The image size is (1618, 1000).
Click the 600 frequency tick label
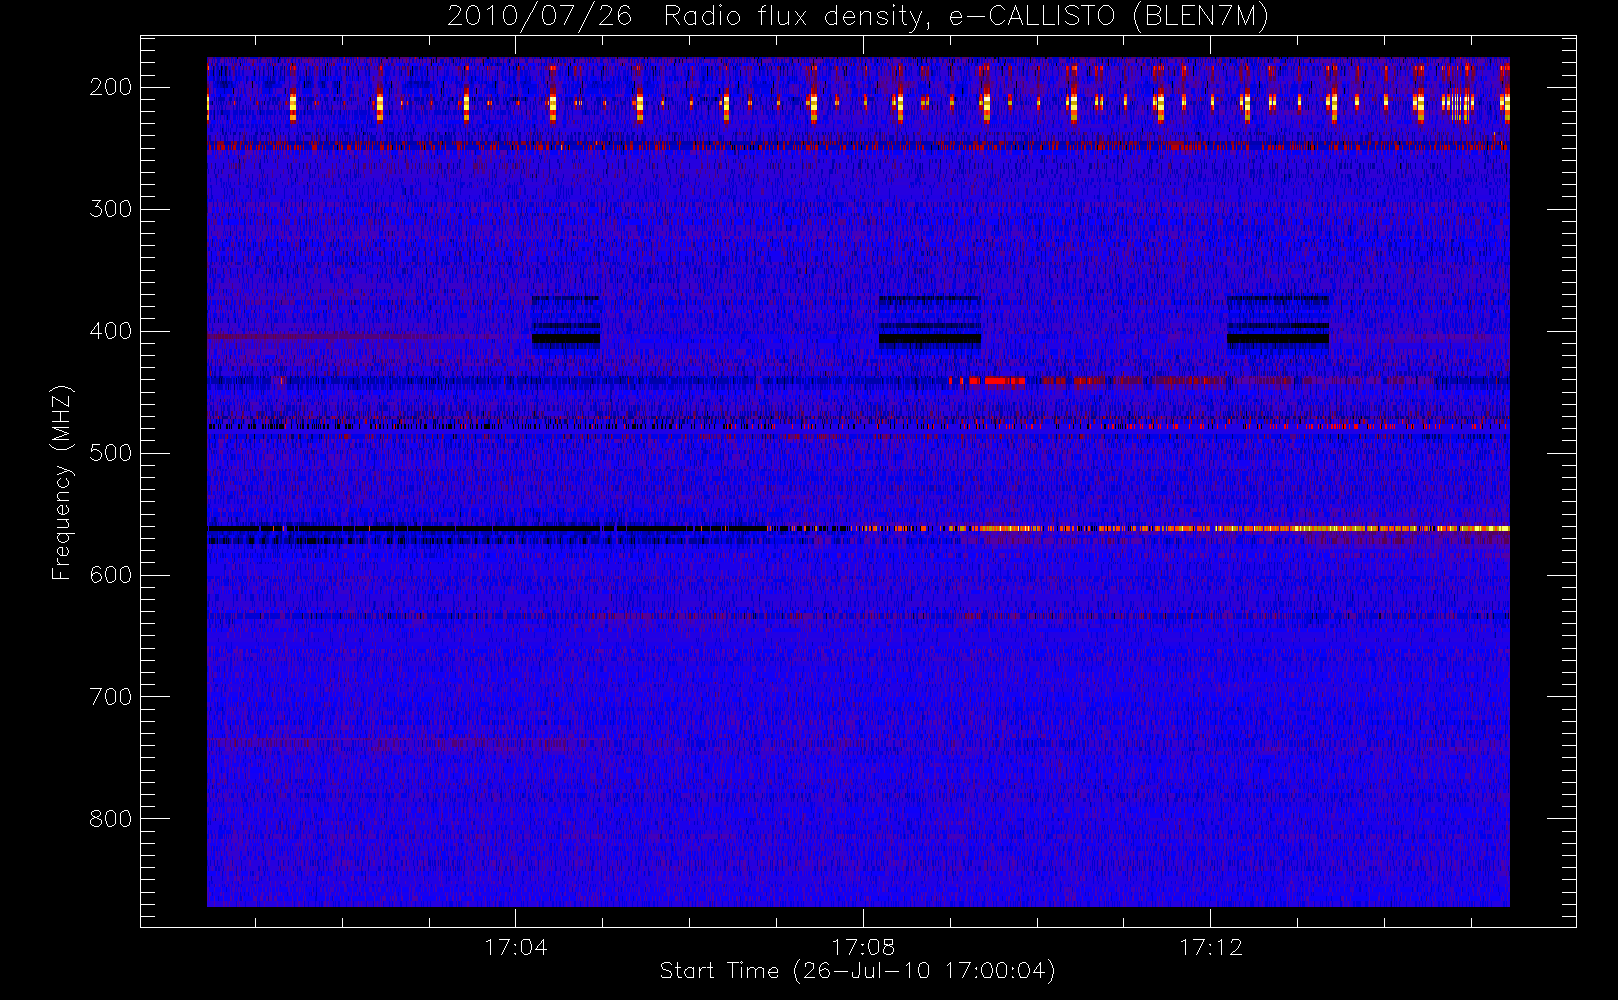pyautogui.click(x=111, y=575)
